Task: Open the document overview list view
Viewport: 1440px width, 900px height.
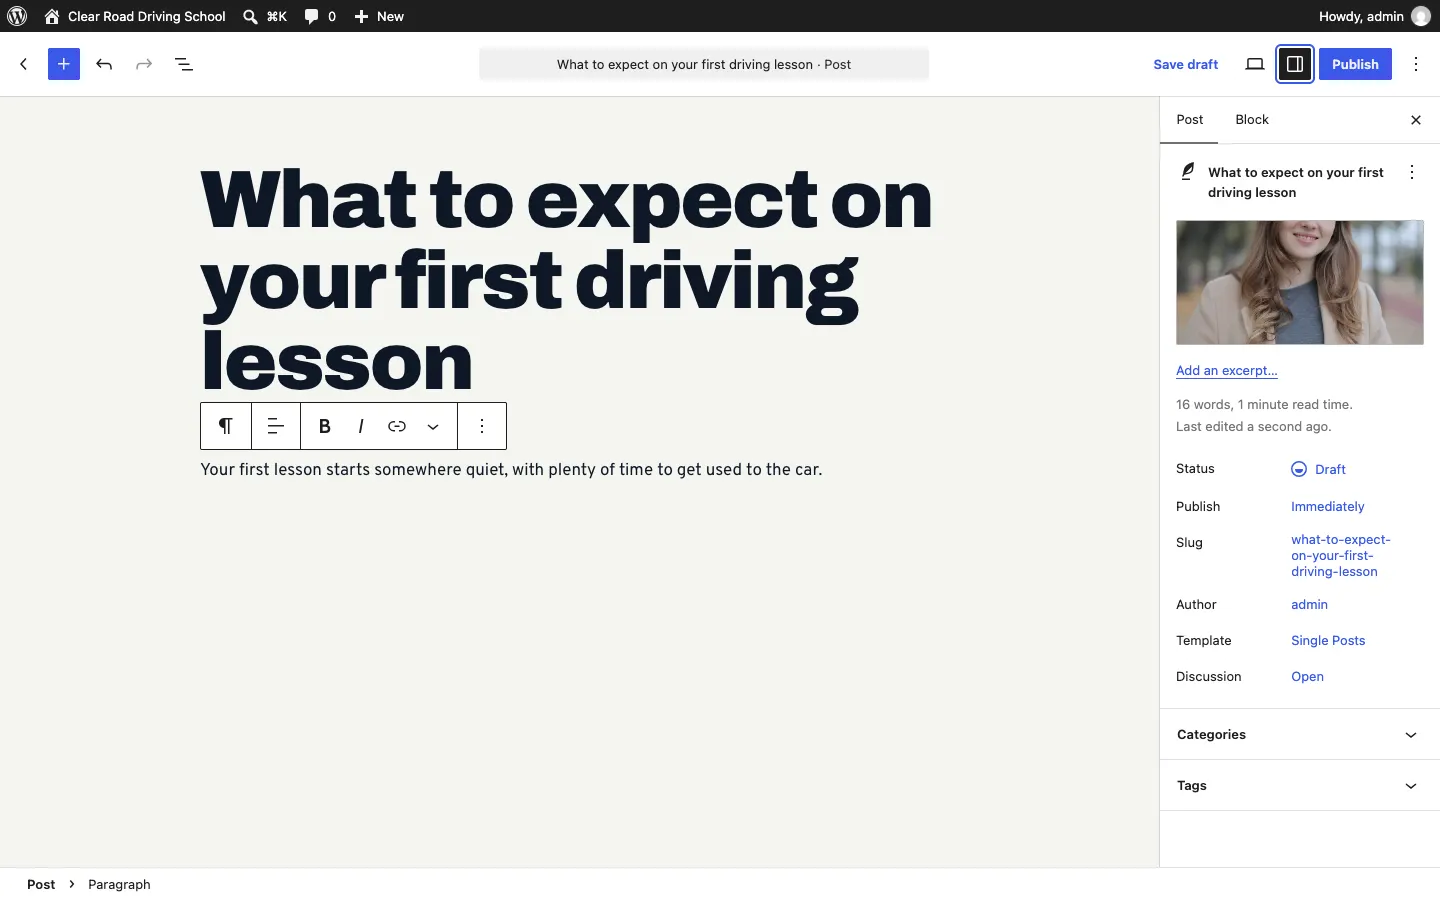Action: (x=184, y=64)
